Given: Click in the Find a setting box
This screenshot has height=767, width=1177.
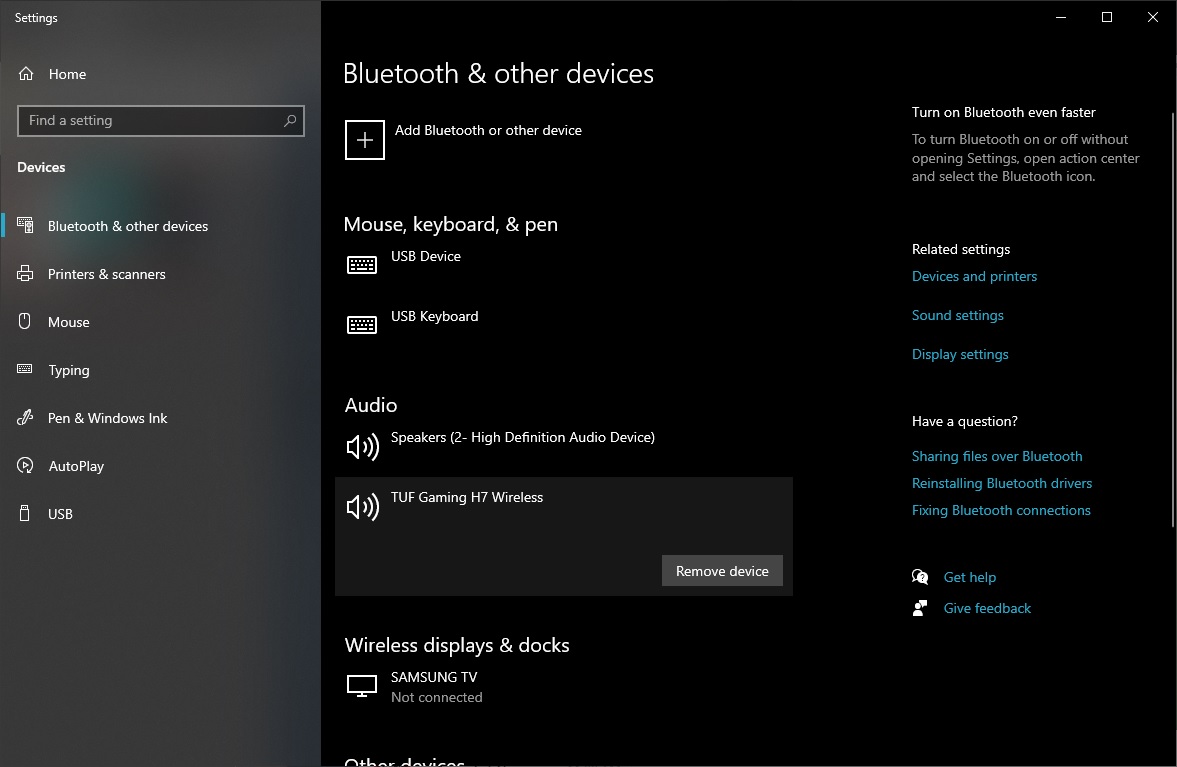Looking at the screenshot, I should [x=150, y=121].
